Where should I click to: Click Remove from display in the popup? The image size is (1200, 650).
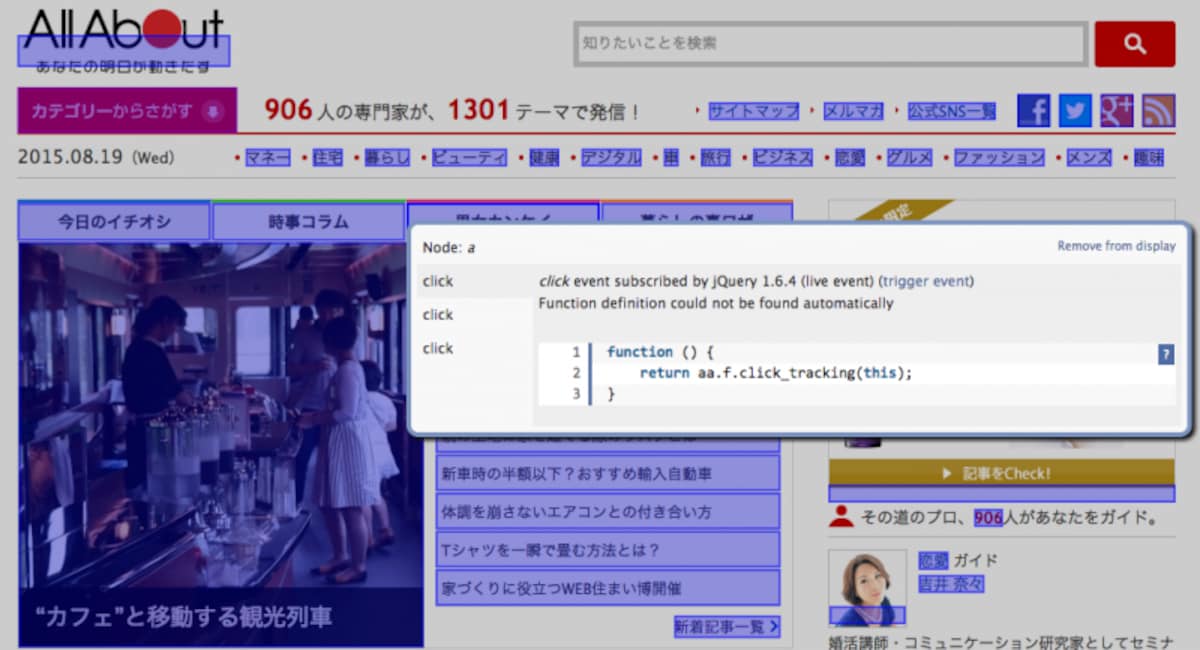1117,246
